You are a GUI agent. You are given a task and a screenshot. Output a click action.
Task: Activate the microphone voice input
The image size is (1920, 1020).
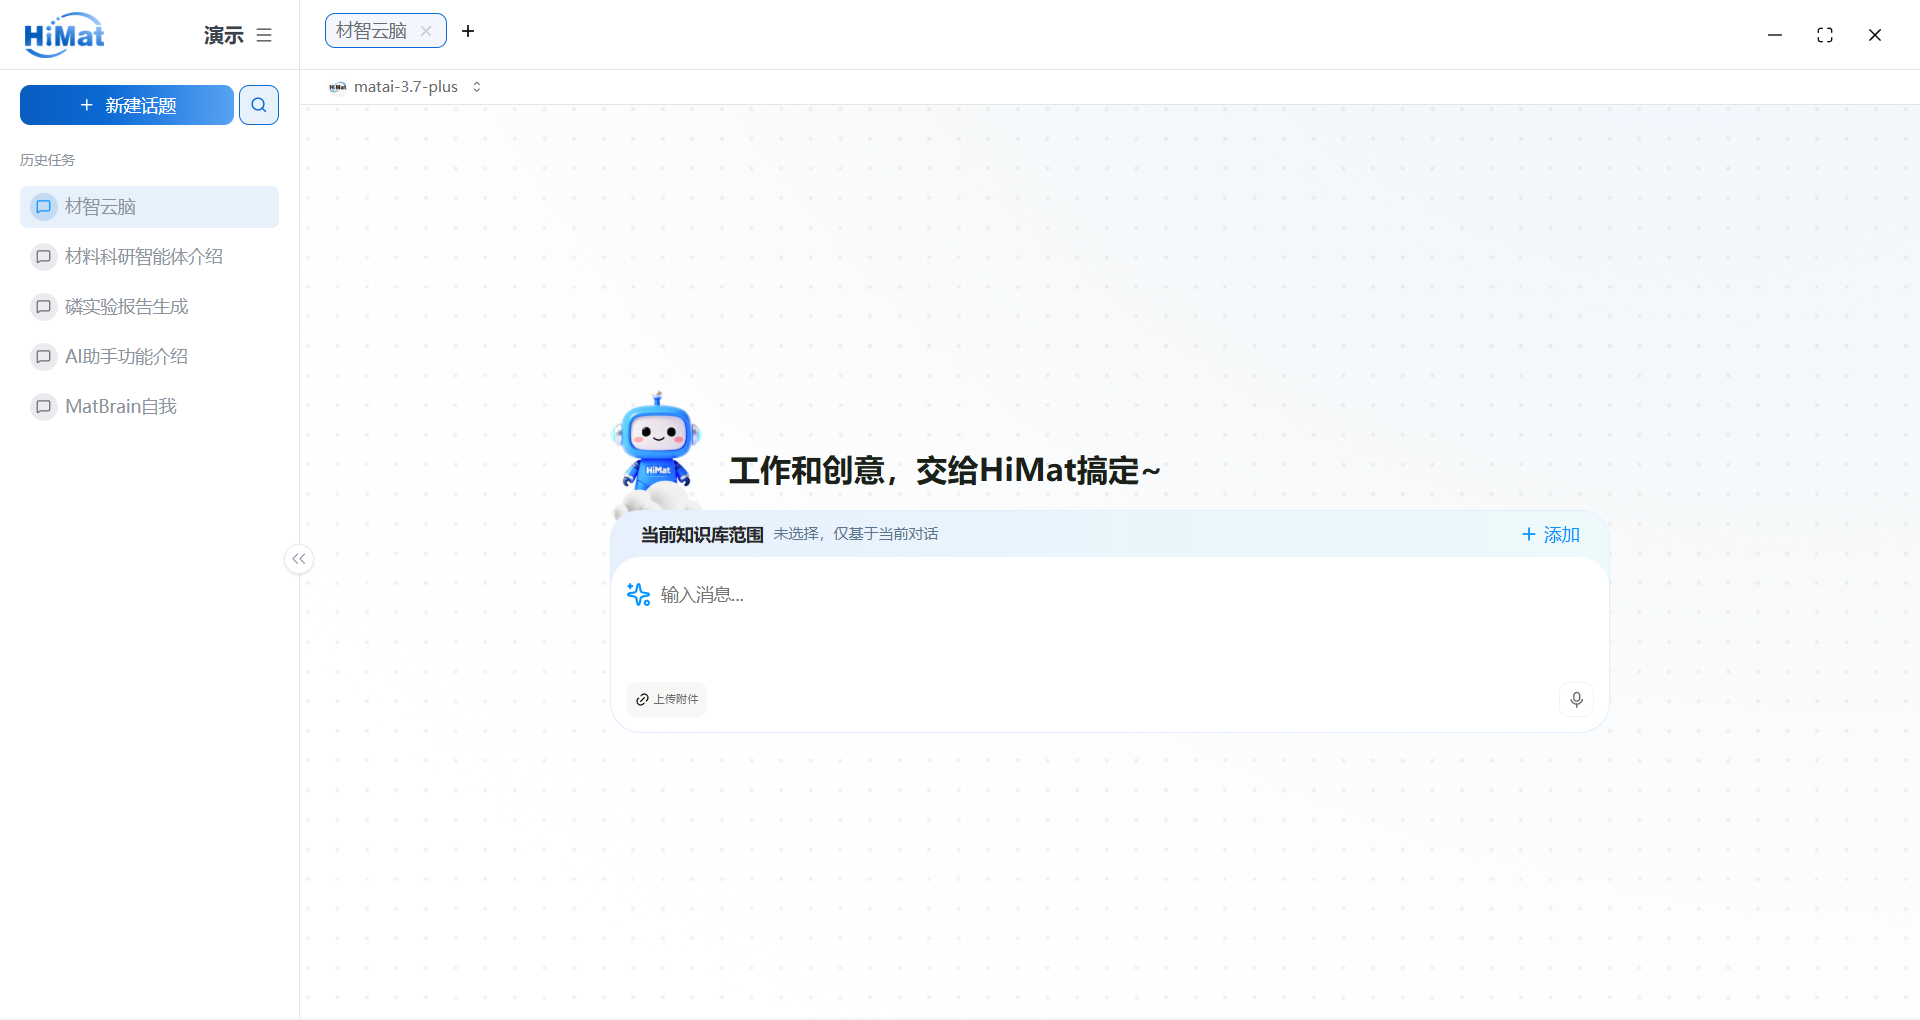tap(1577, 700)
